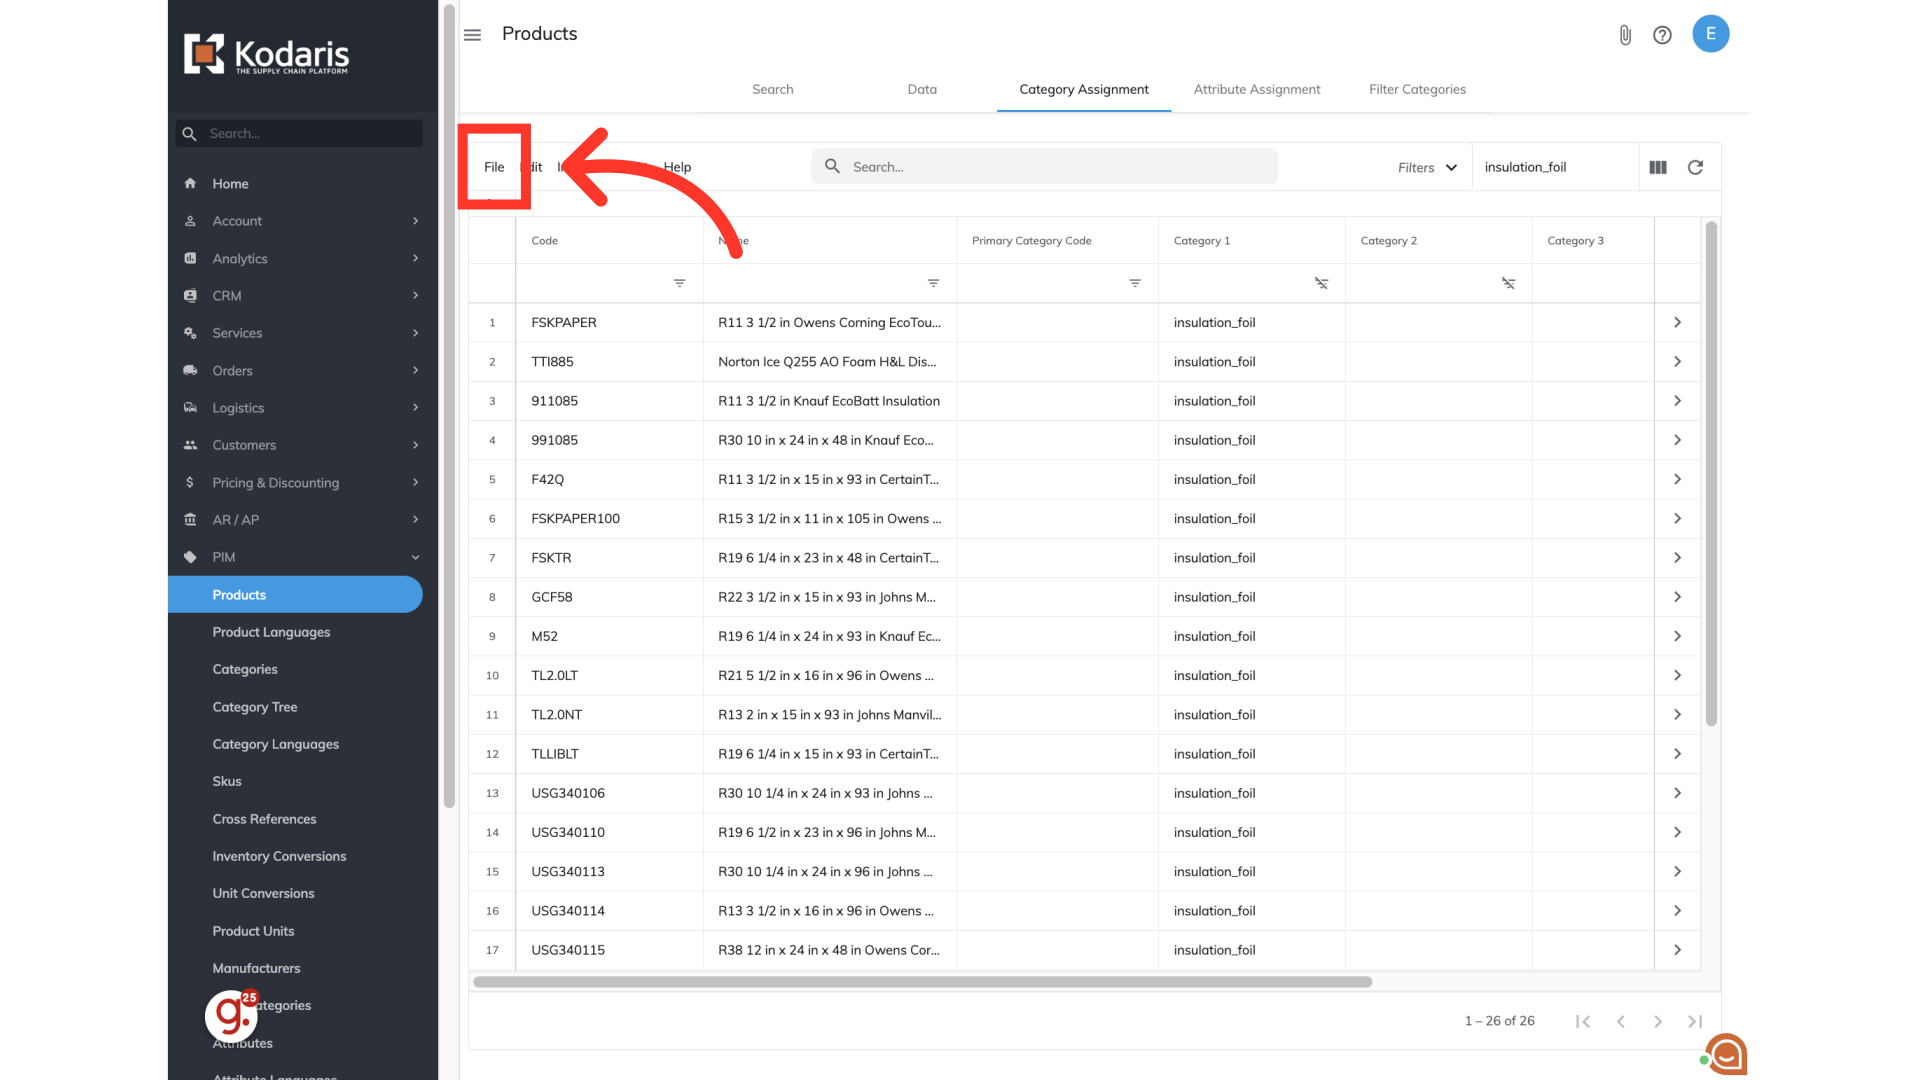Click the refresh grid icon

point(1695,167)
